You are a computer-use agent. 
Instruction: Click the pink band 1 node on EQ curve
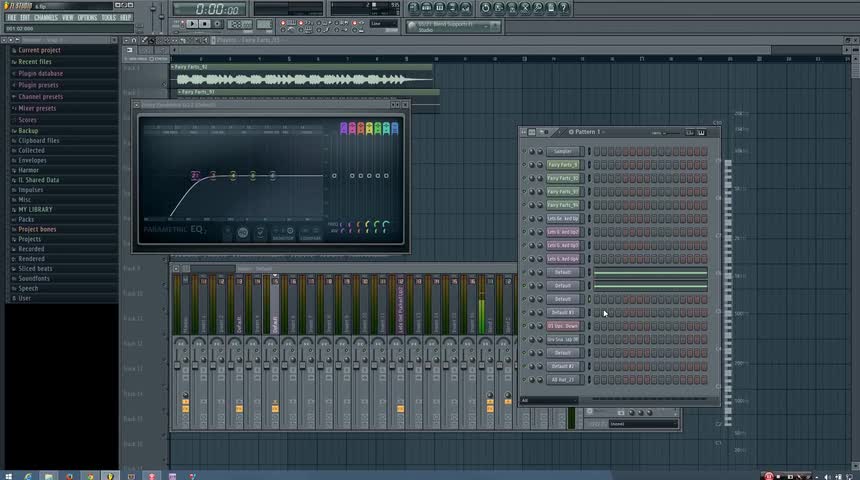click(x=195, y=175)
